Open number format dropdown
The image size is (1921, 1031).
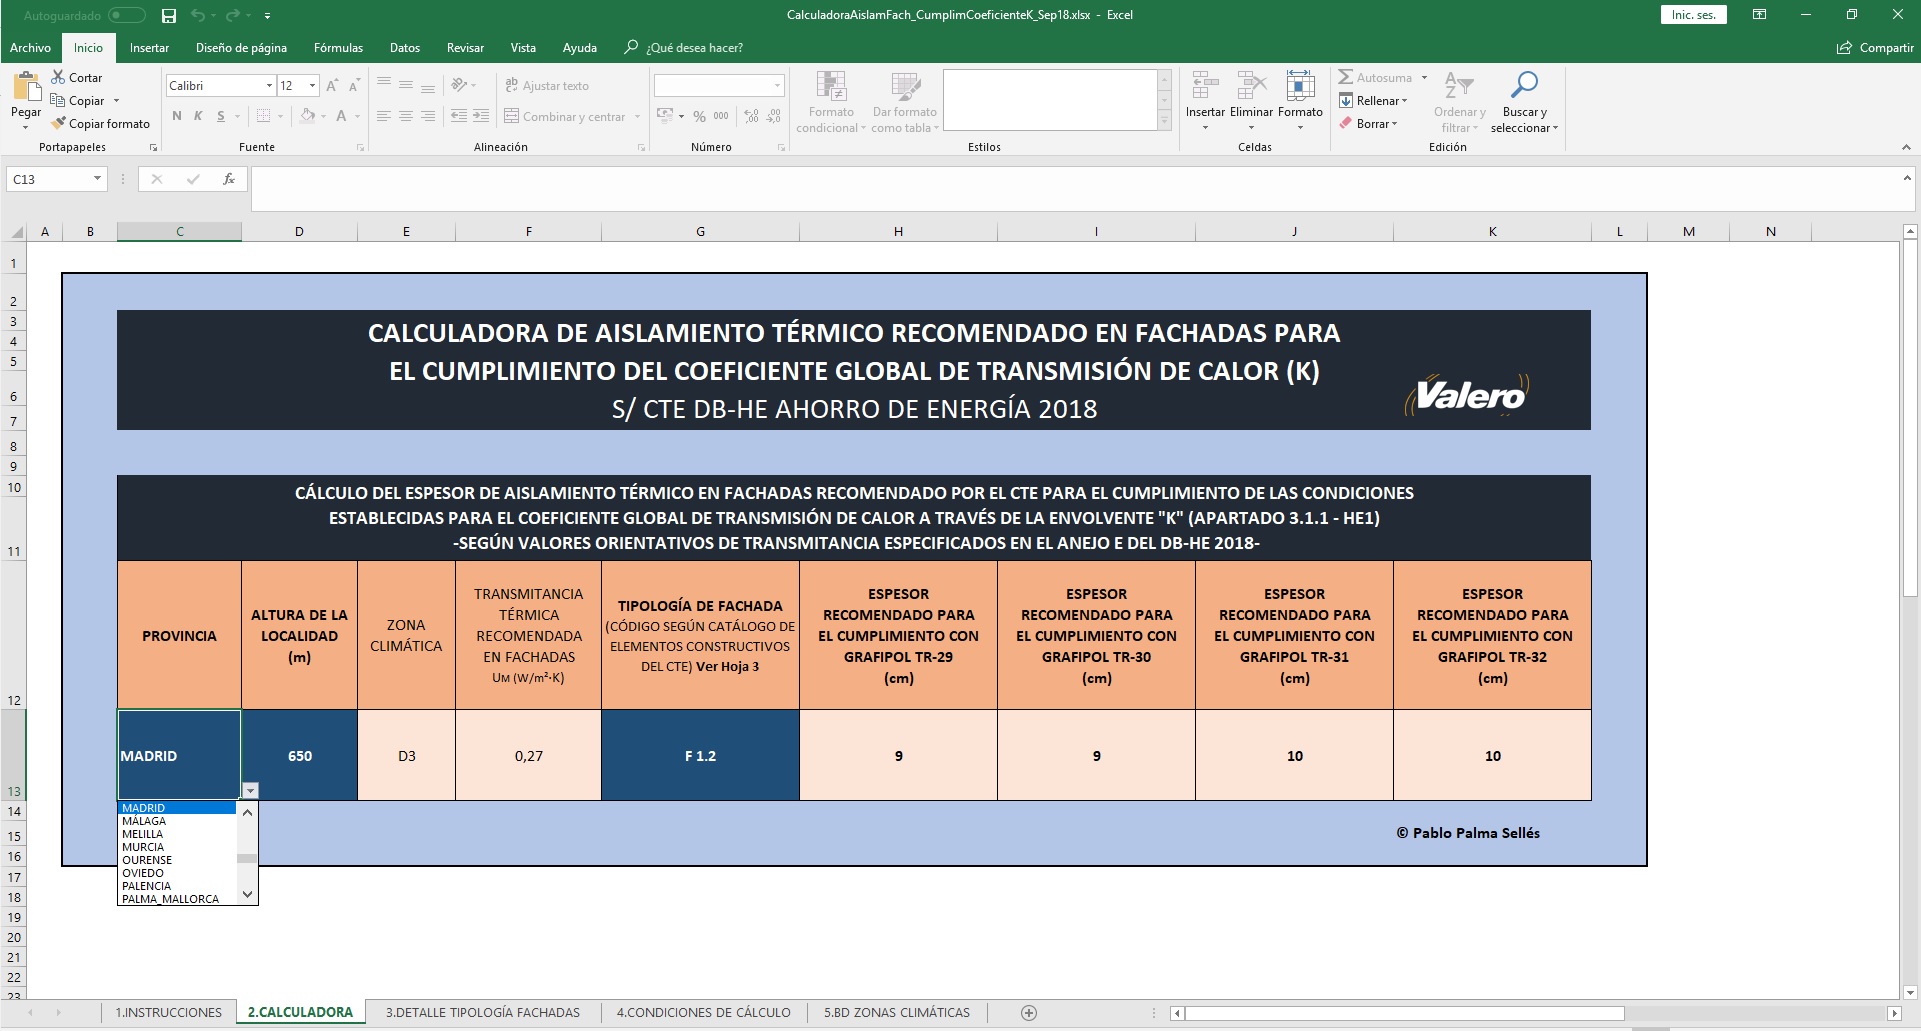point(777,86)
